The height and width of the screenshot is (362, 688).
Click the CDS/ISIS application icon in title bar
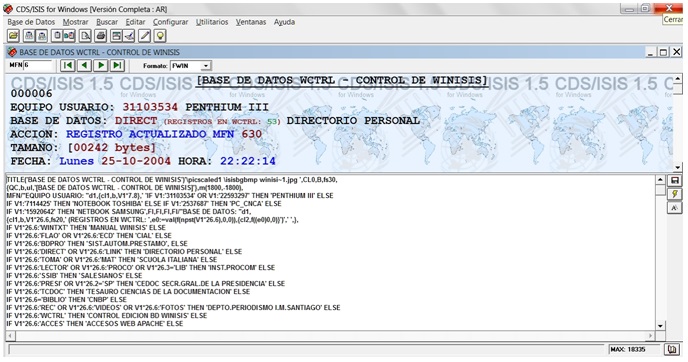click(8, 9)
